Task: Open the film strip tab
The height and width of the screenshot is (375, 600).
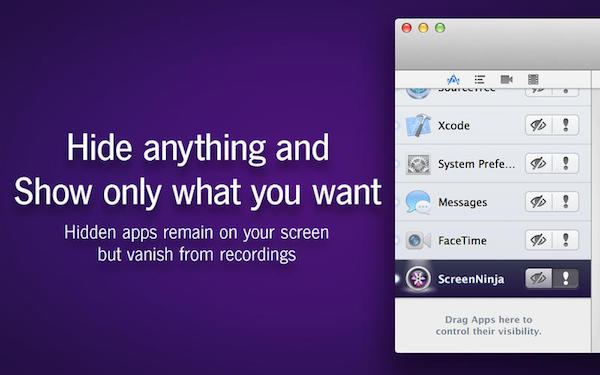Action: pyautogui.click(x=533, y=79)
